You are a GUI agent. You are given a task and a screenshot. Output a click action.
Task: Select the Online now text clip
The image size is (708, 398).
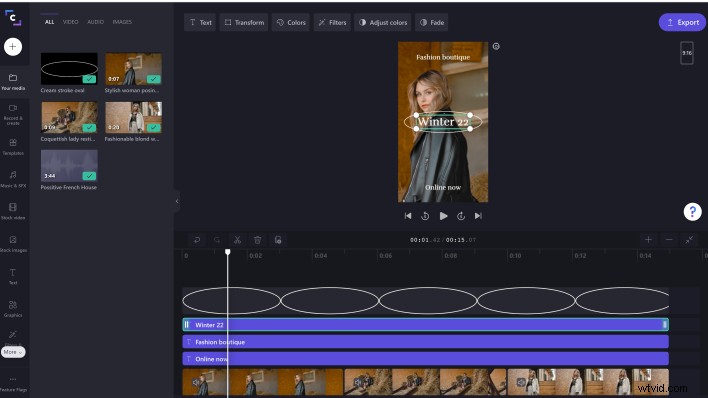(x=425, y=359)
